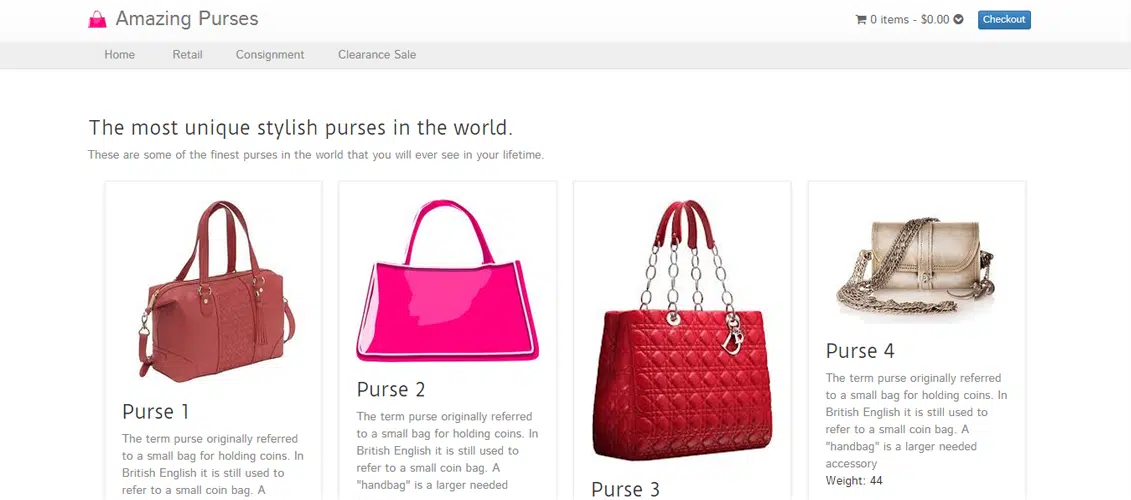The height and width of the screenshot is (500, 1131).
Task: Select the pink Purse 2 image
Action: (447, 280)
